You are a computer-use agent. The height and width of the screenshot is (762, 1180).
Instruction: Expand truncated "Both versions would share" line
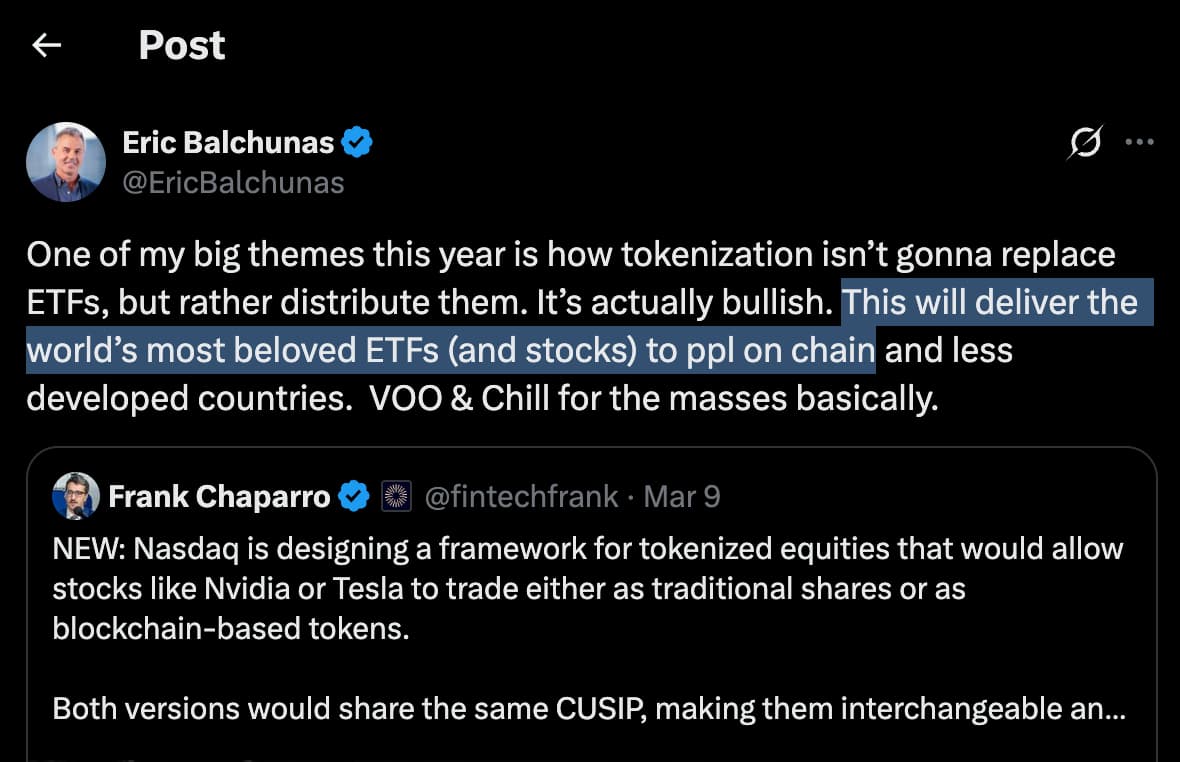589,709
